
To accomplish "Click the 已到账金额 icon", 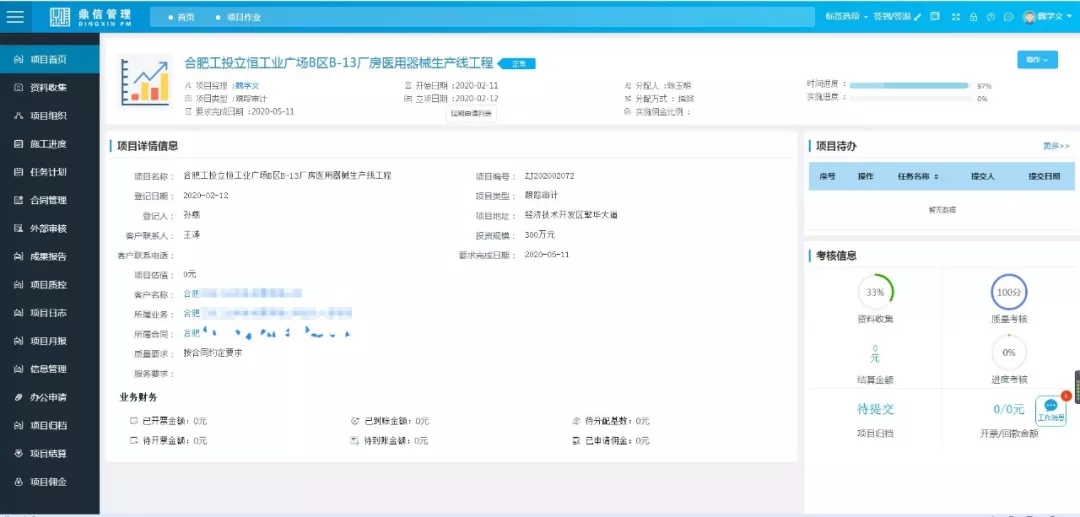I will coord(355,421).
